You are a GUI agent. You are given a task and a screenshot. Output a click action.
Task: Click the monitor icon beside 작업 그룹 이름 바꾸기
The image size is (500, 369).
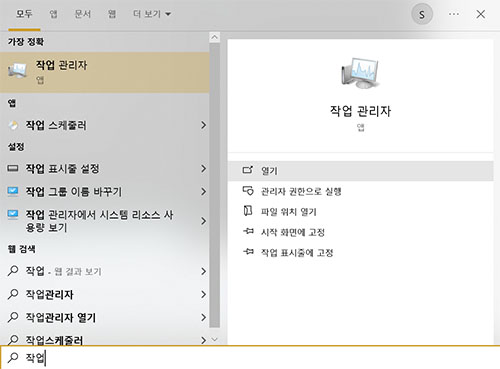click(x=13, y=191)
